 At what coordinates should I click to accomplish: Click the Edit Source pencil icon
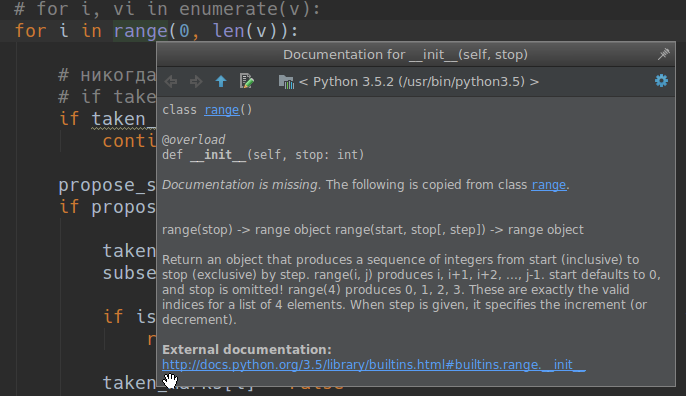247,81
